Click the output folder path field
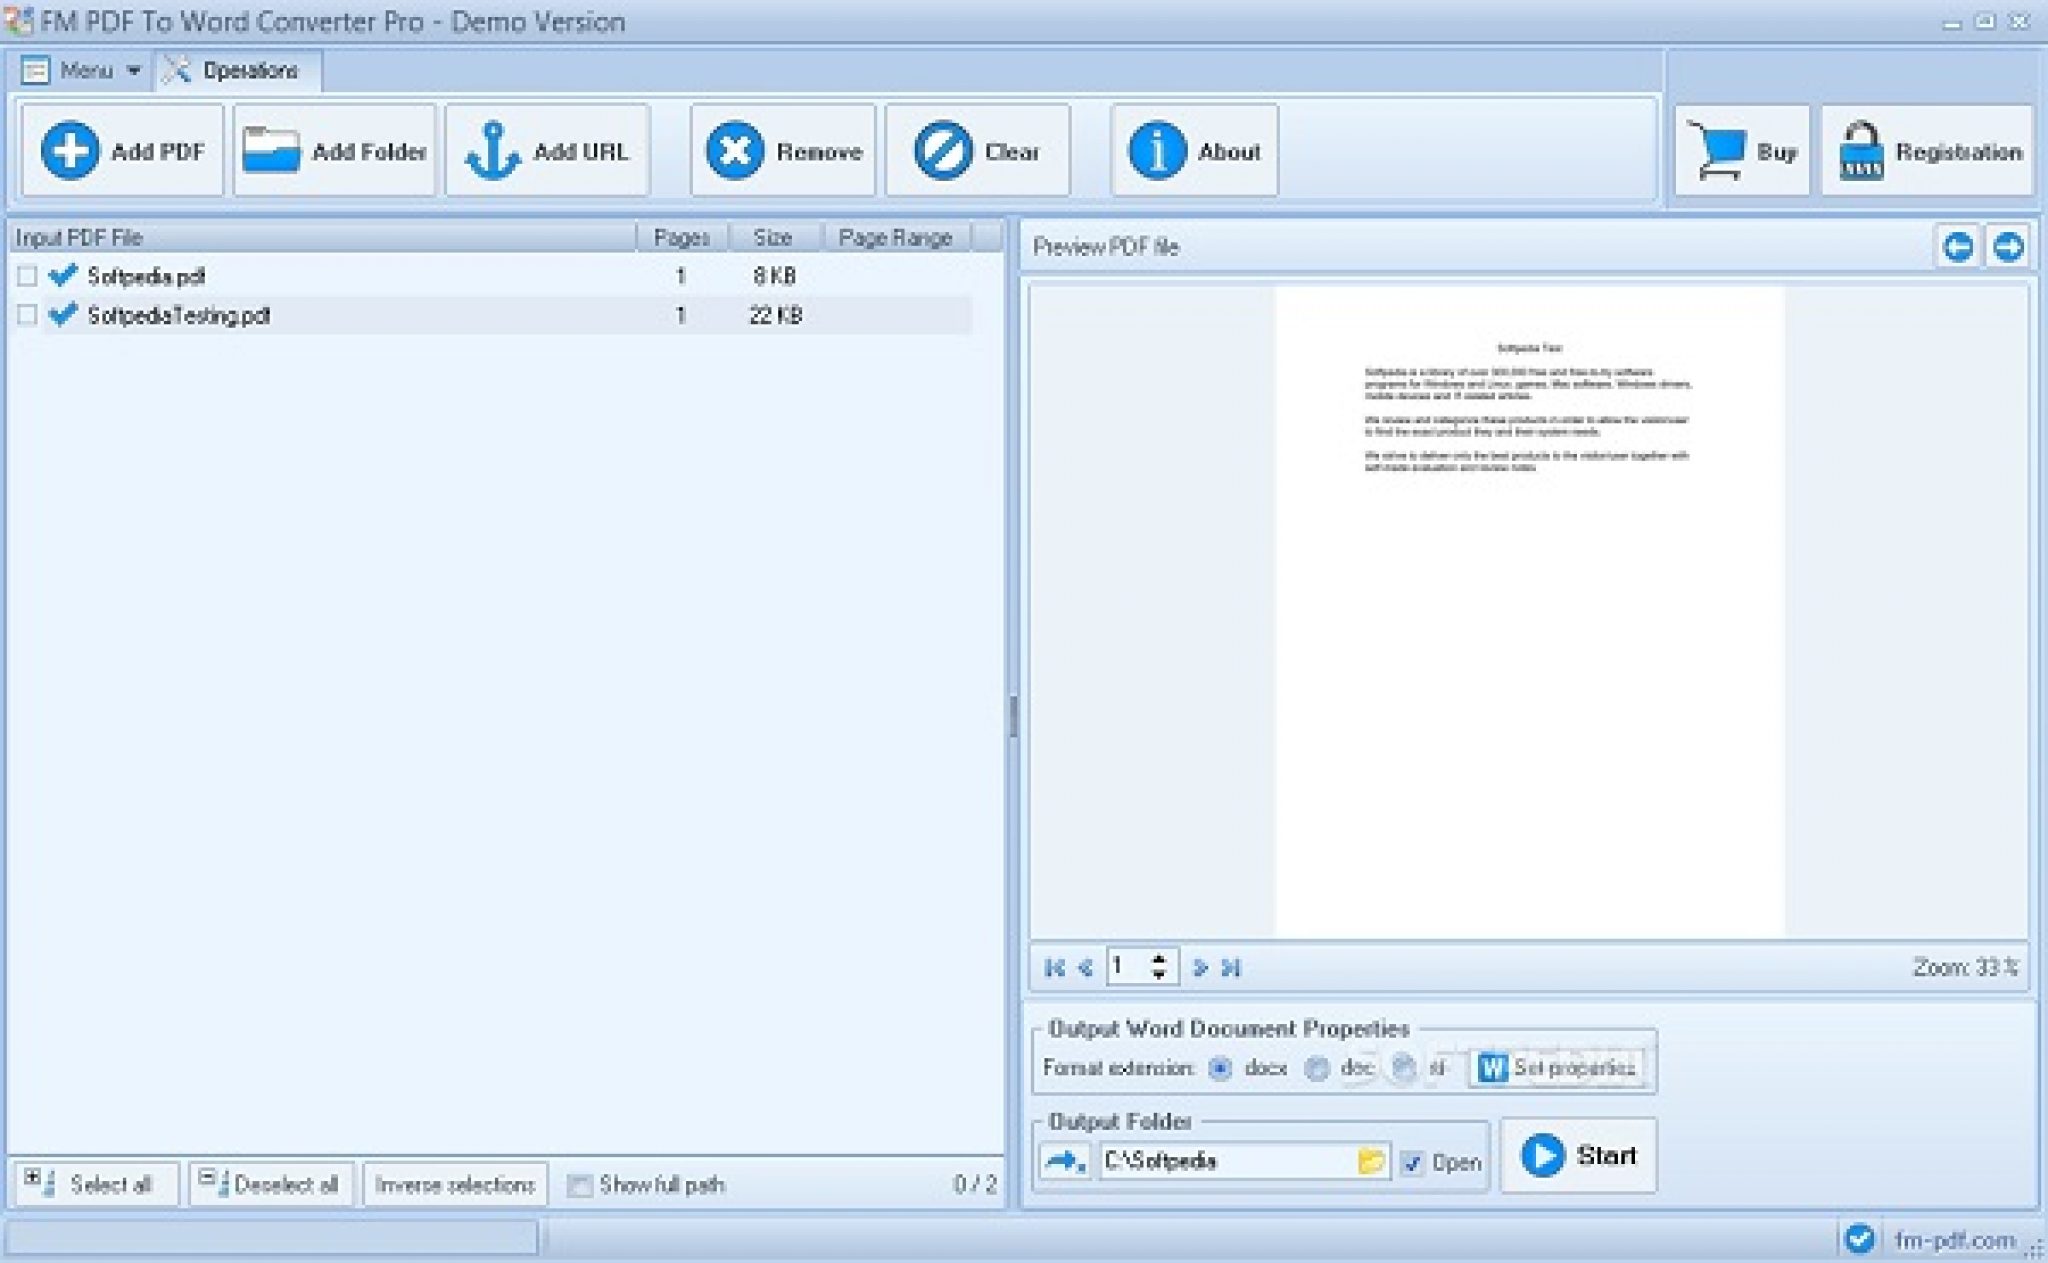The width and height of the screenshot is (2048, 1263). [1225, 1161]
